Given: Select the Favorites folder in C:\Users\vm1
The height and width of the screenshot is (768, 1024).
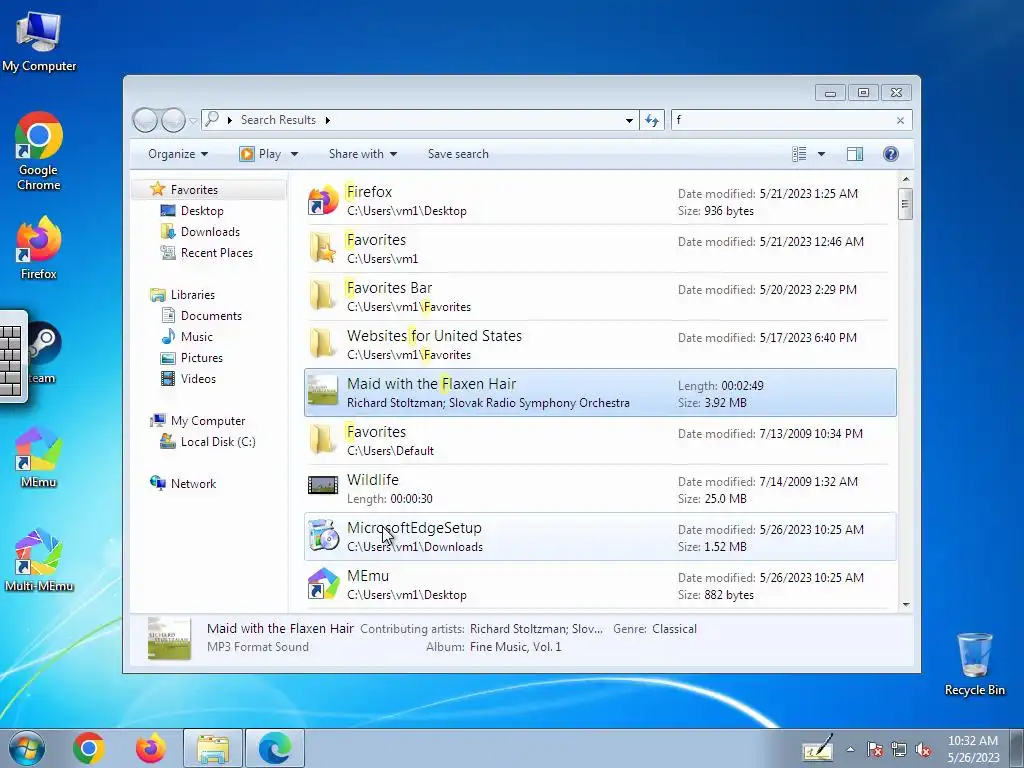Looking at the screenshot, I should pos(600,249).
